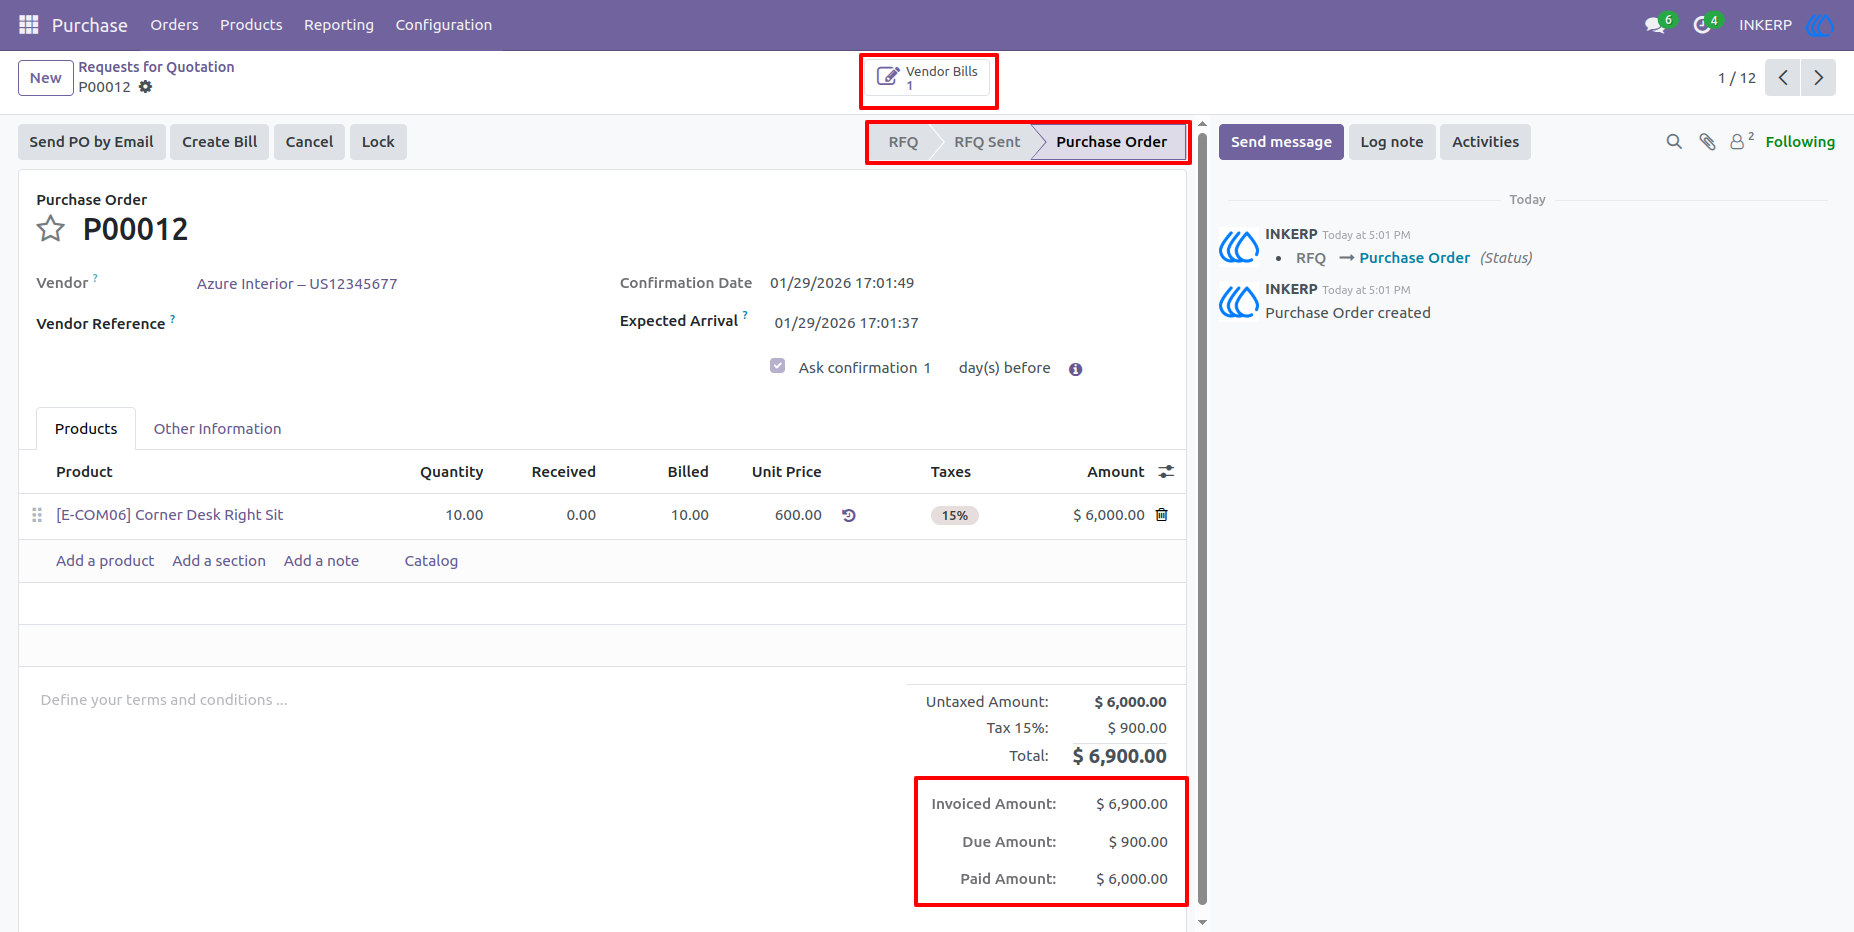Image resolution: width=1854 pixels, height=932 pixels.
Task: Search messages in chatter
Action: point(1674,142)
